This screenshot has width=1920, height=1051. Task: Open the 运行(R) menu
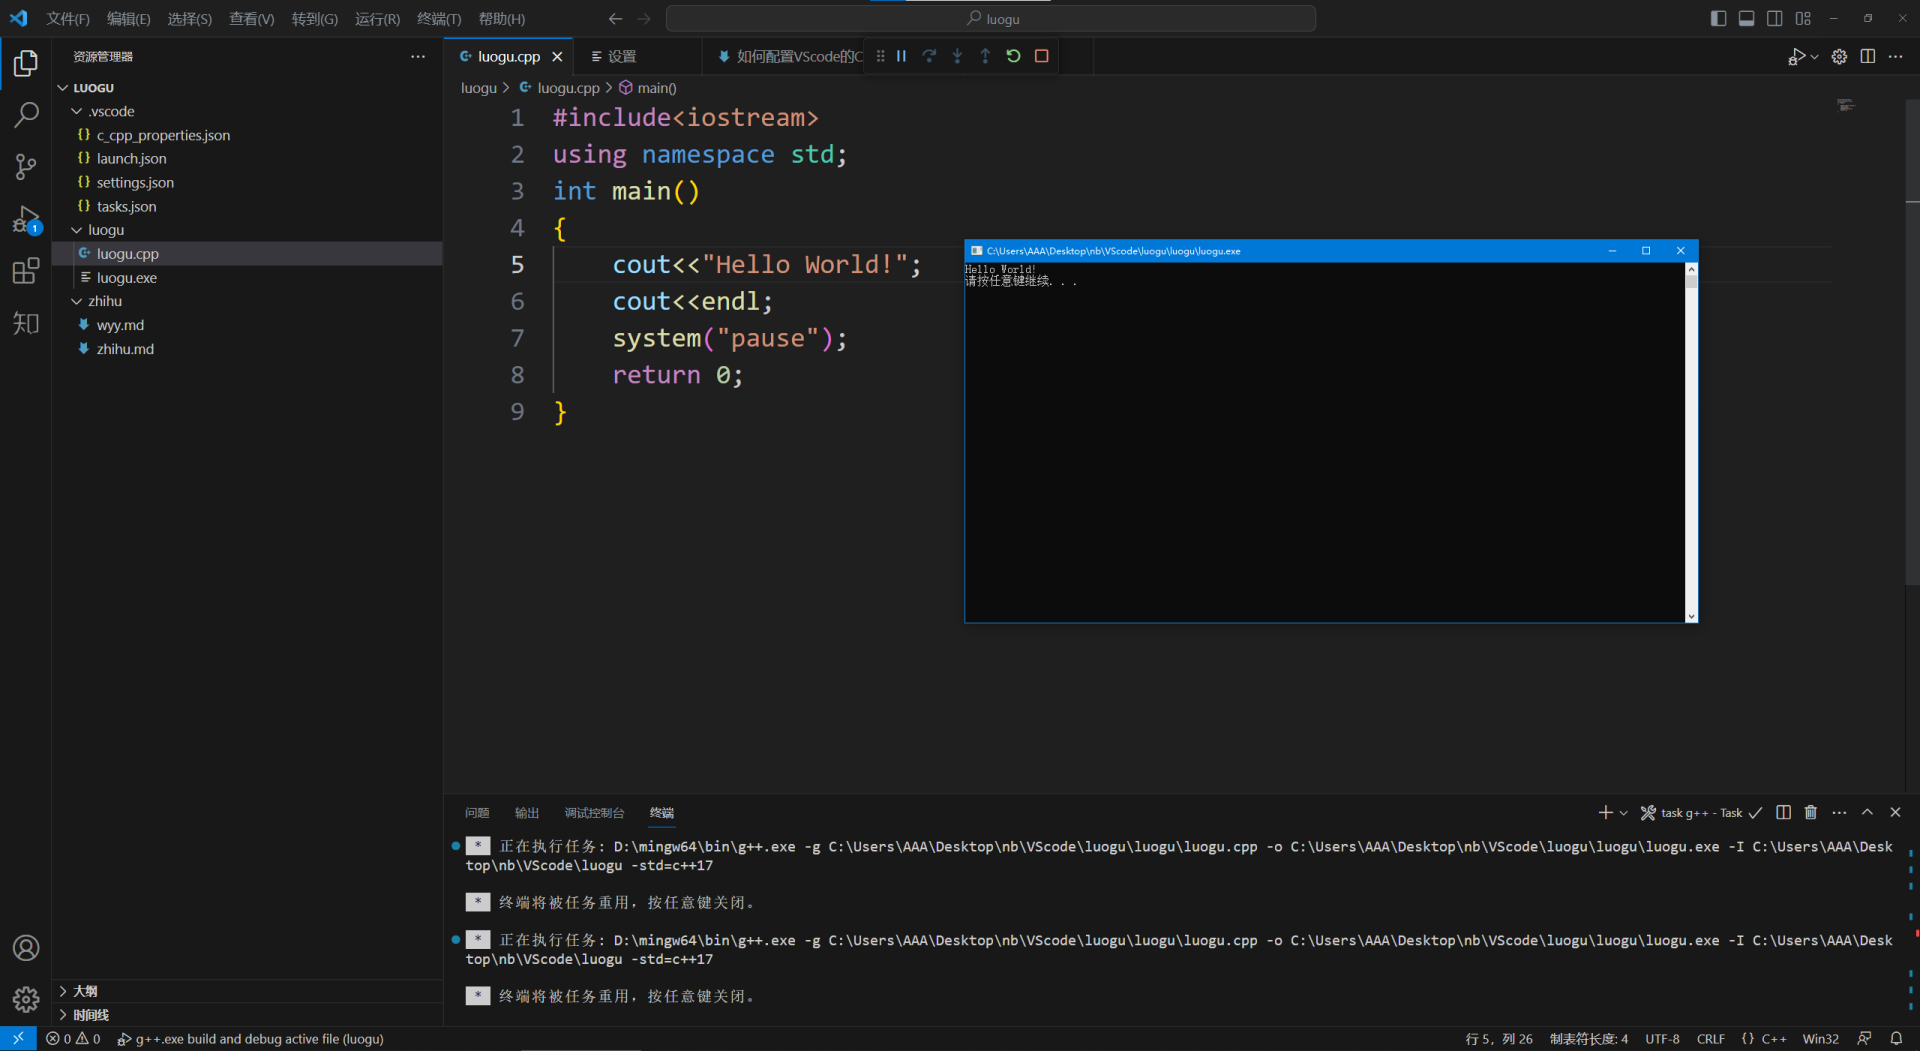(377, 19)
